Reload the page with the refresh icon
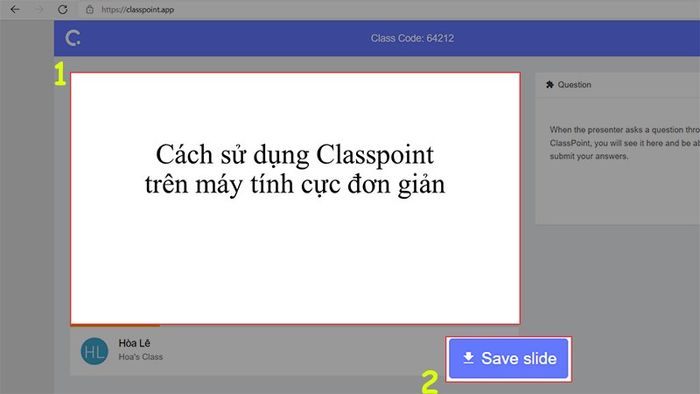The height and width of the screenshot is (394, 700). click(62, 9)
